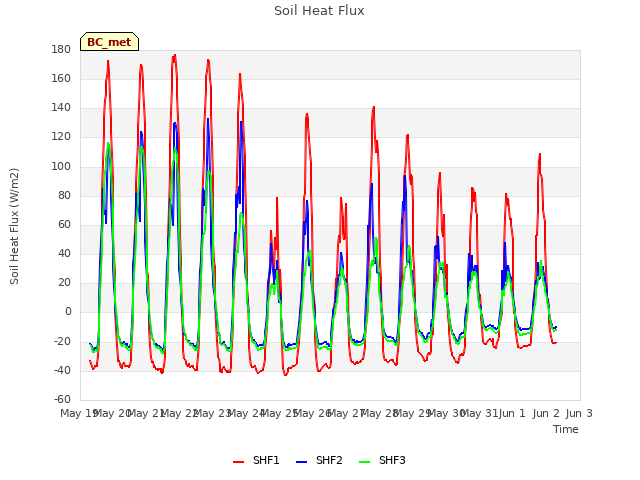Click the 180 y-axis tick label
The image size is (640, 480).
click(x=61, y=49)
